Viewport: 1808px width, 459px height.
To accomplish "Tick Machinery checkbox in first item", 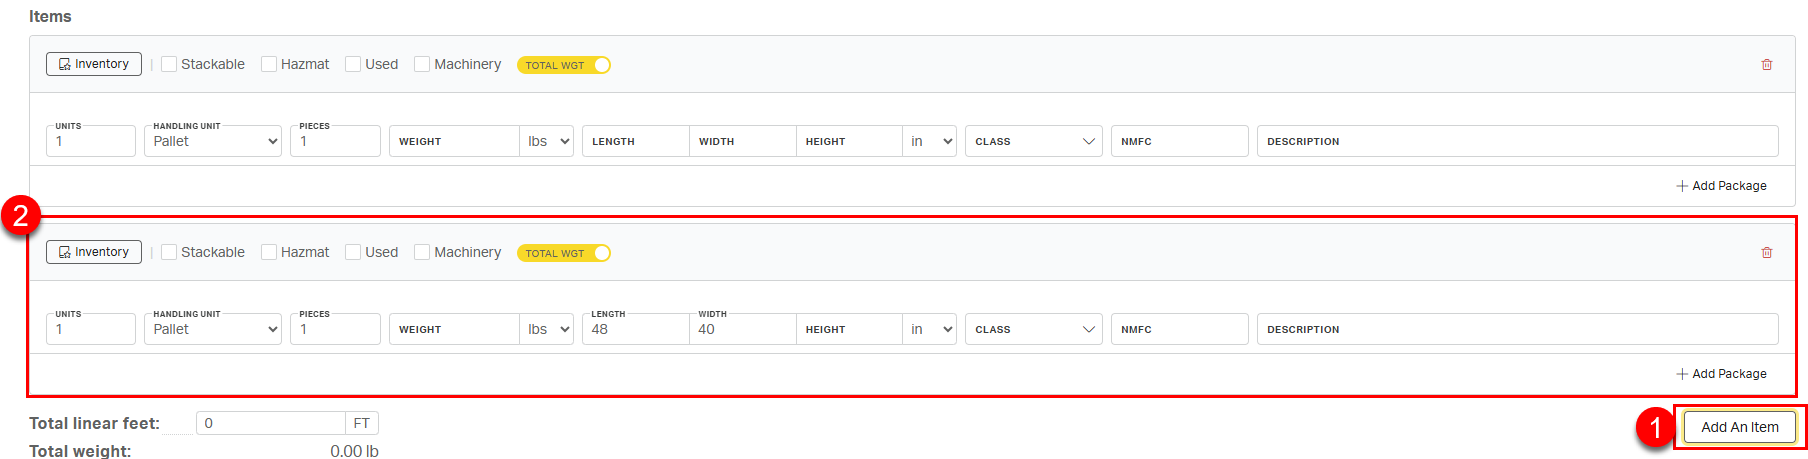I will [422, 64].
